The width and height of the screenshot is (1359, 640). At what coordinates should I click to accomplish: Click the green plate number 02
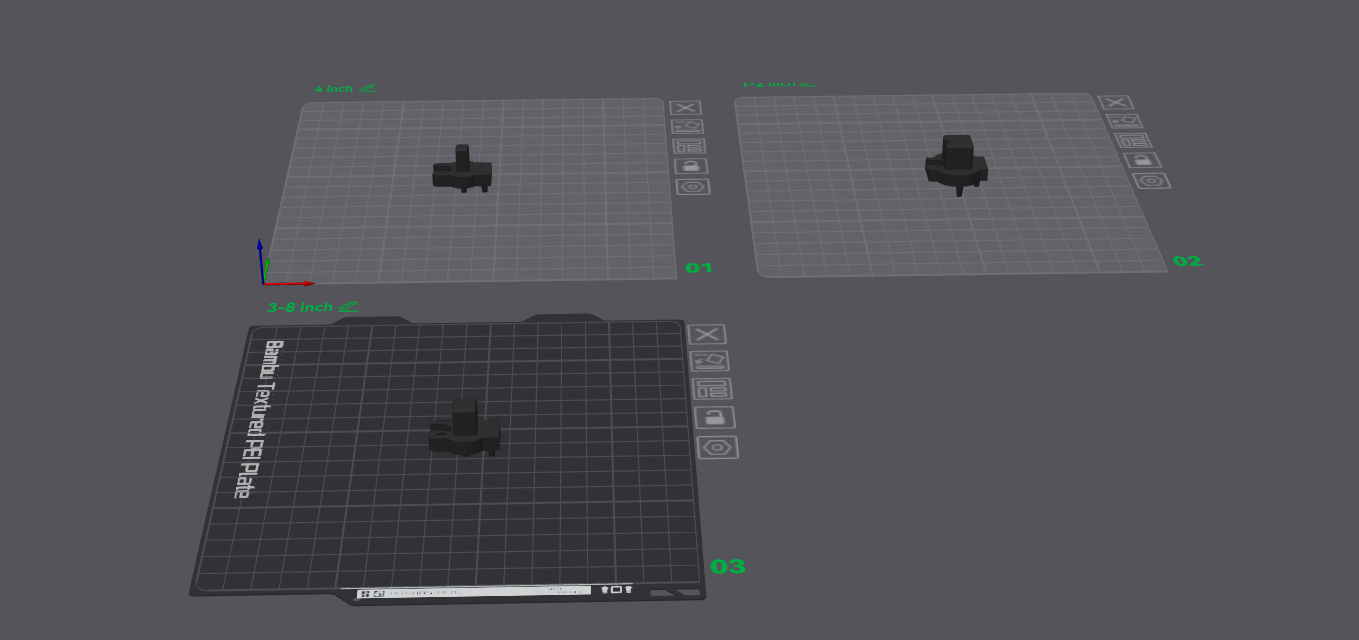click(x=1187, y=261)
